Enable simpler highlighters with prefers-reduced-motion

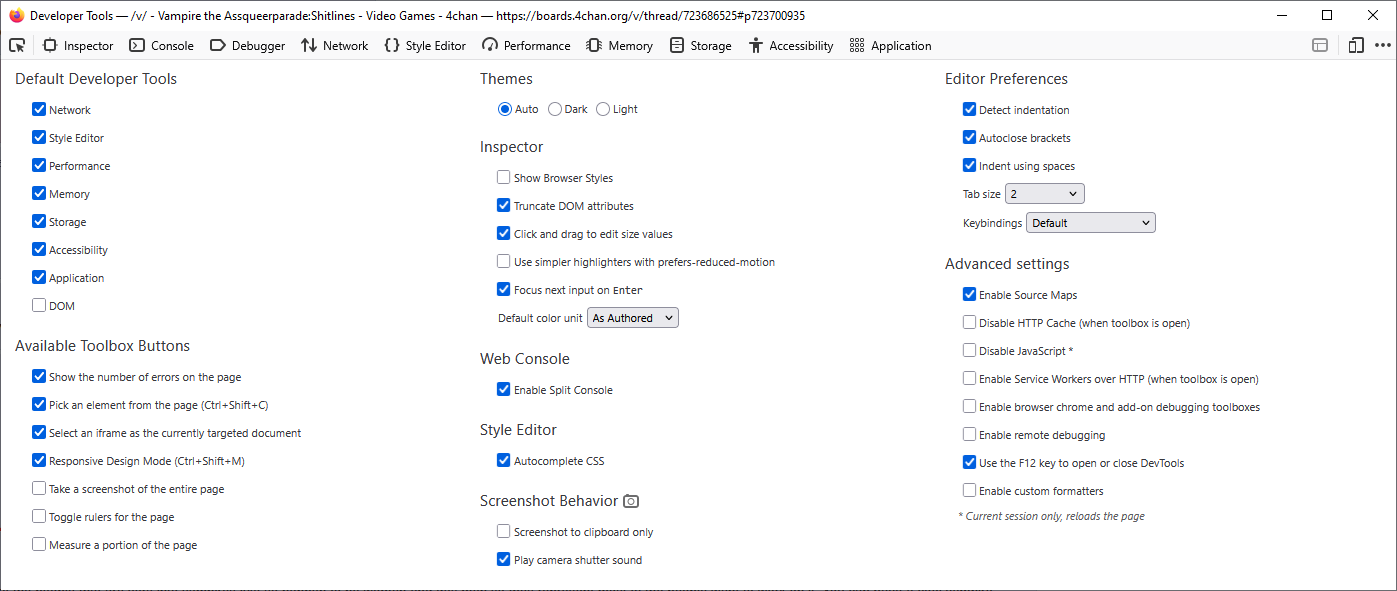coord(504,262)
